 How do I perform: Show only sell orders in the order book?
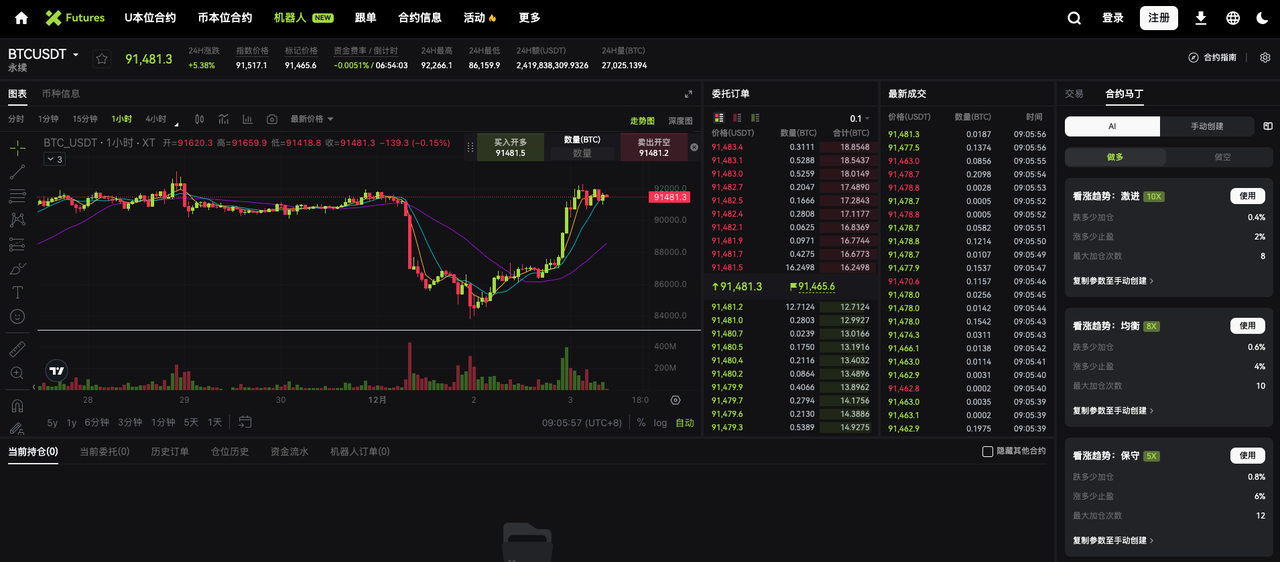[737, 118]
